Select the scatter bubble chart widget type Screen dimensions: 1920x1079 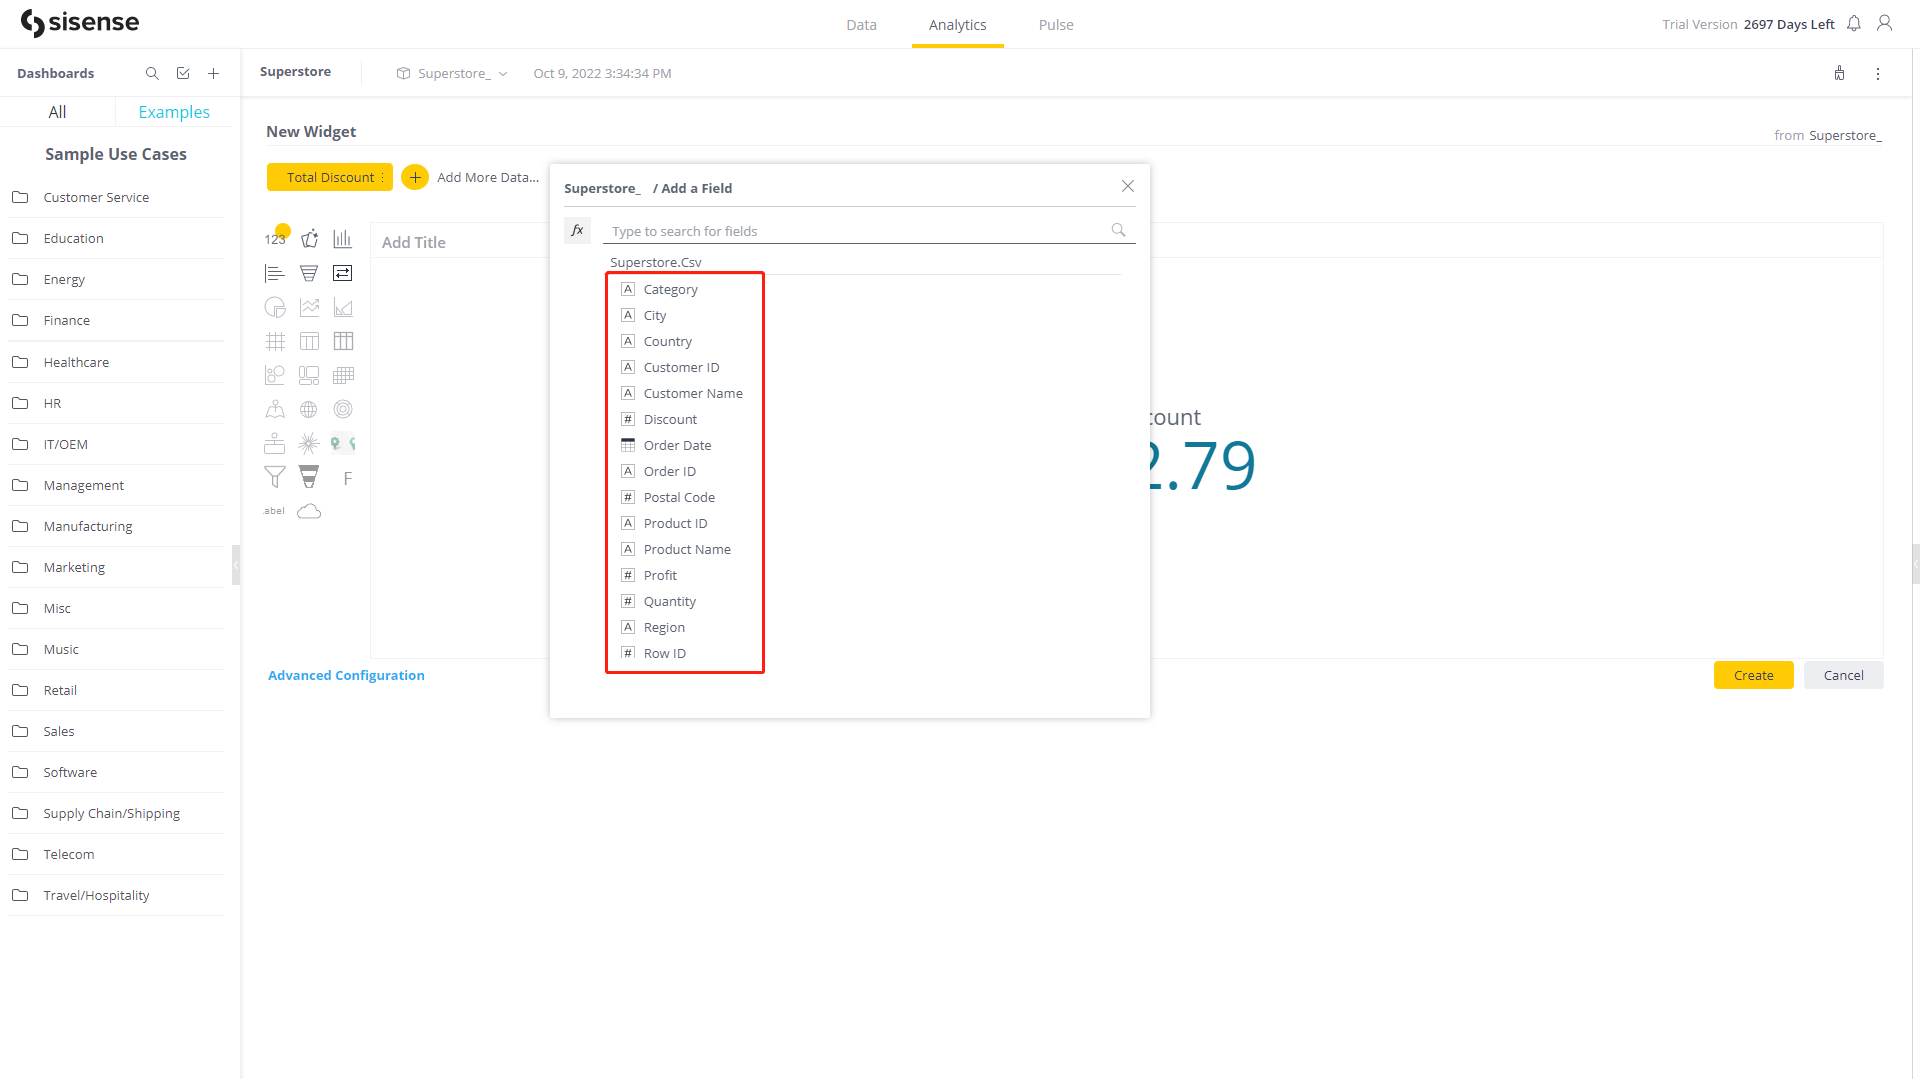pos(275,375)
